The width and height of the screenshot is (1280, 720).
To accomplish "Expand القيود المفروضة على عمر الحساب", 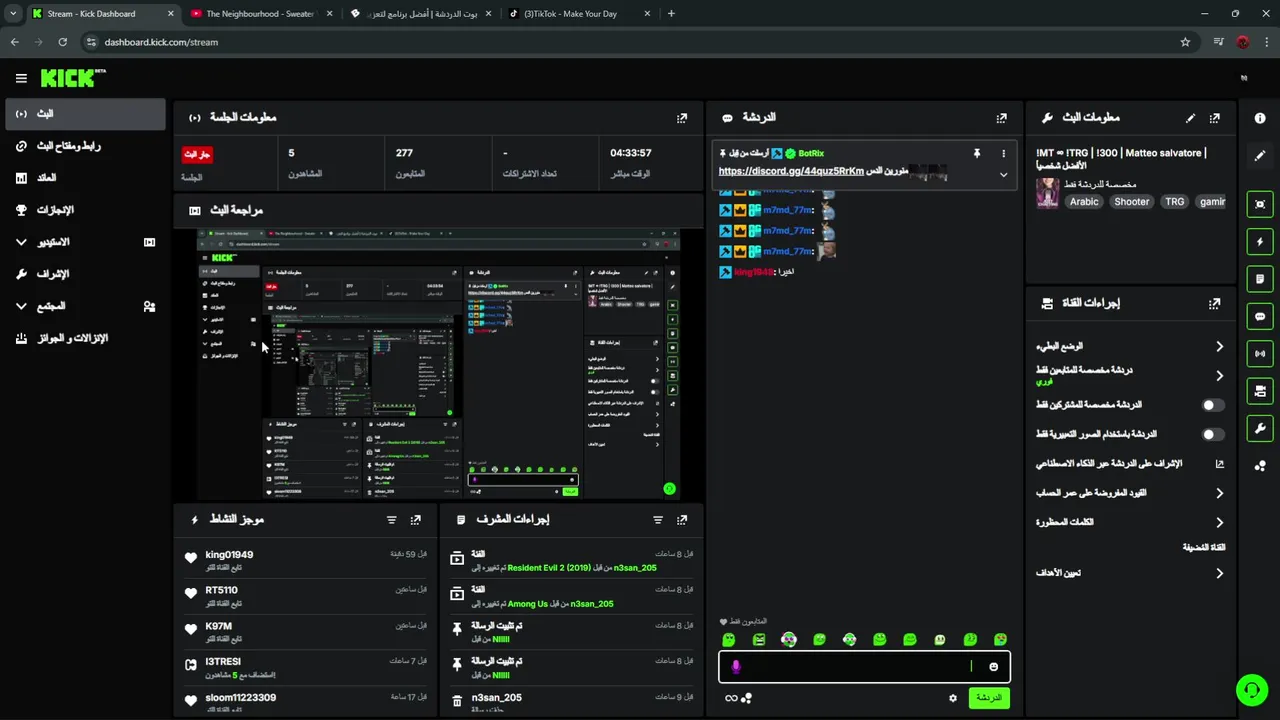I will [x=1219, y=493].
